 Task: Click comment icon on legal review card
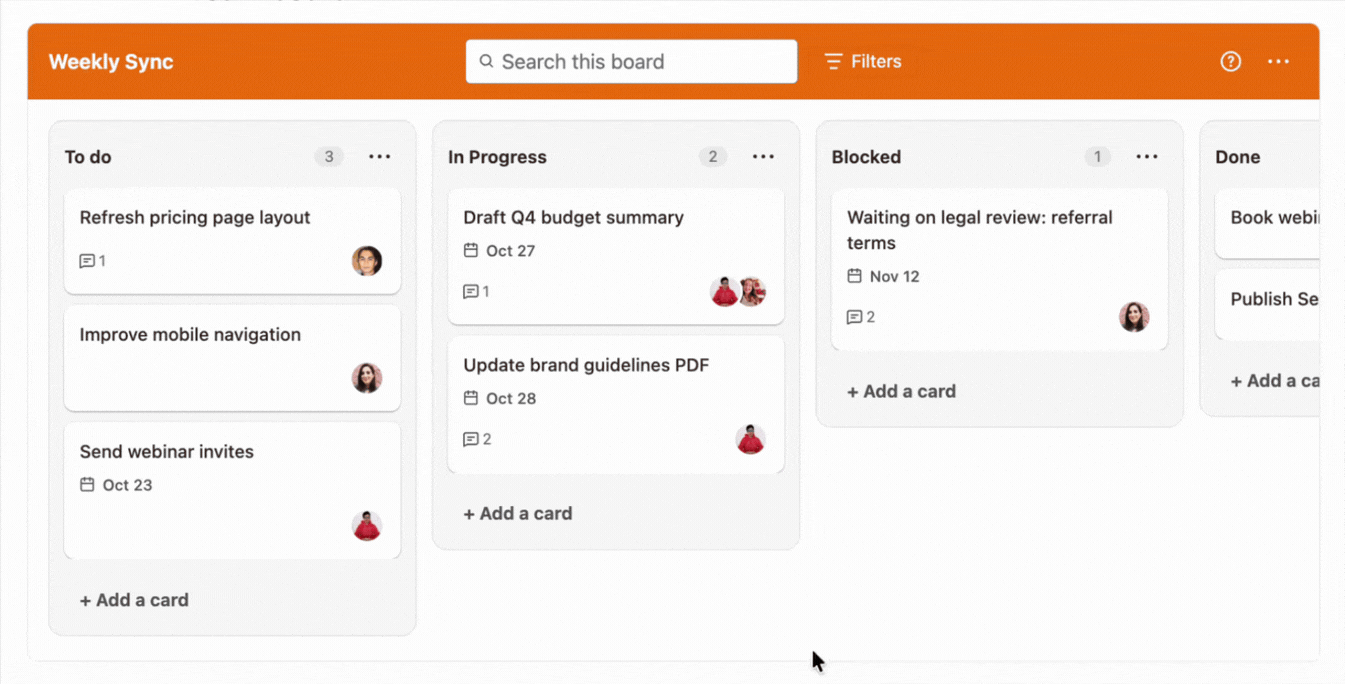(854, 317)
